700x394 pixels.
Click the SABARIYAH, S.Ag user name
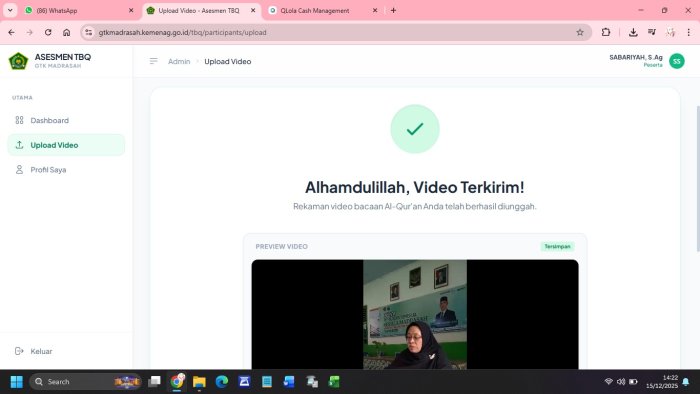(x=636, y=58)
